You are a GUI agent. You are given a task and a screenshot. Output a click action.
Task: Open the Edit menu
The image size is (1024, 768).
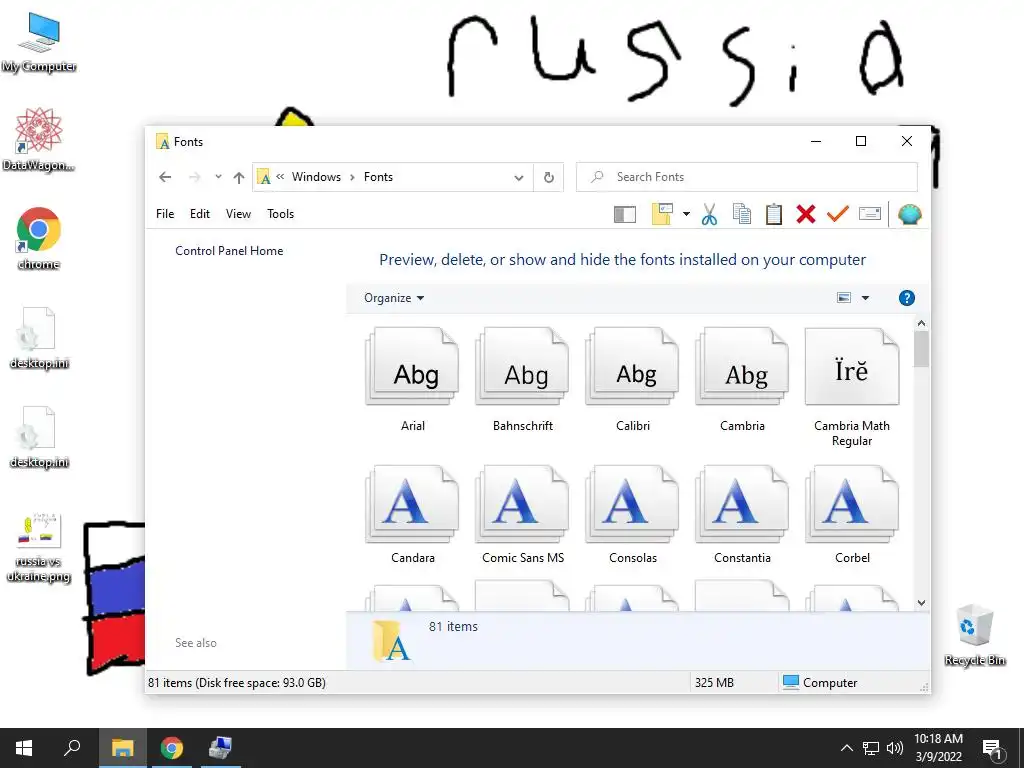(200, 214)
